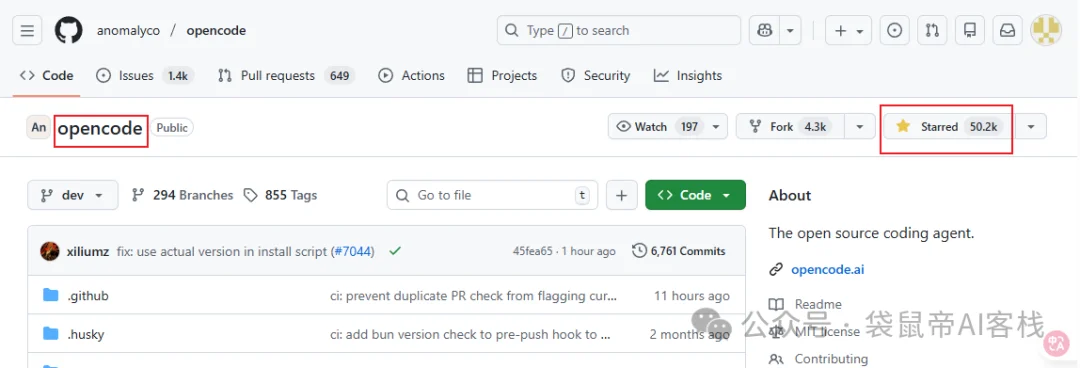Switch to the Issues tab
Screen dimensions: 1080x368
(145, 76)
